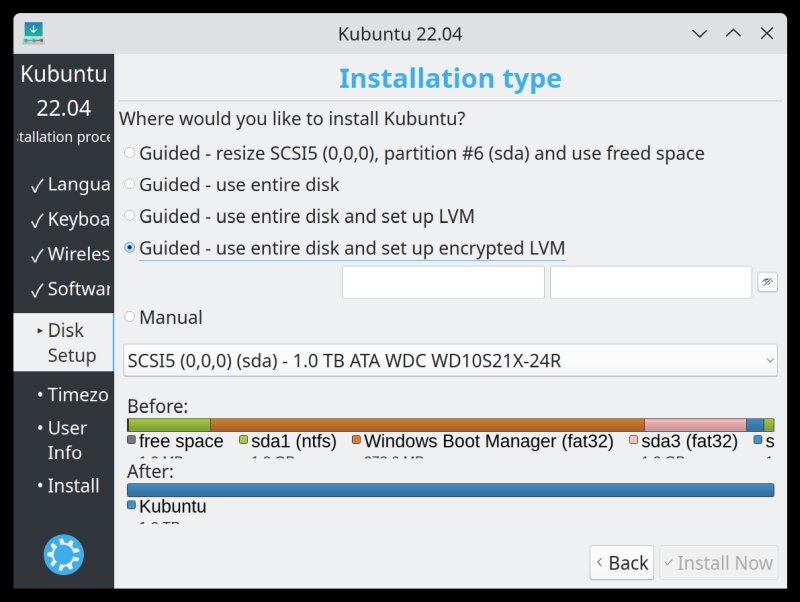Click the checkmark beside Keyboard step
800x602 pixels.
[x=35, y=219]
